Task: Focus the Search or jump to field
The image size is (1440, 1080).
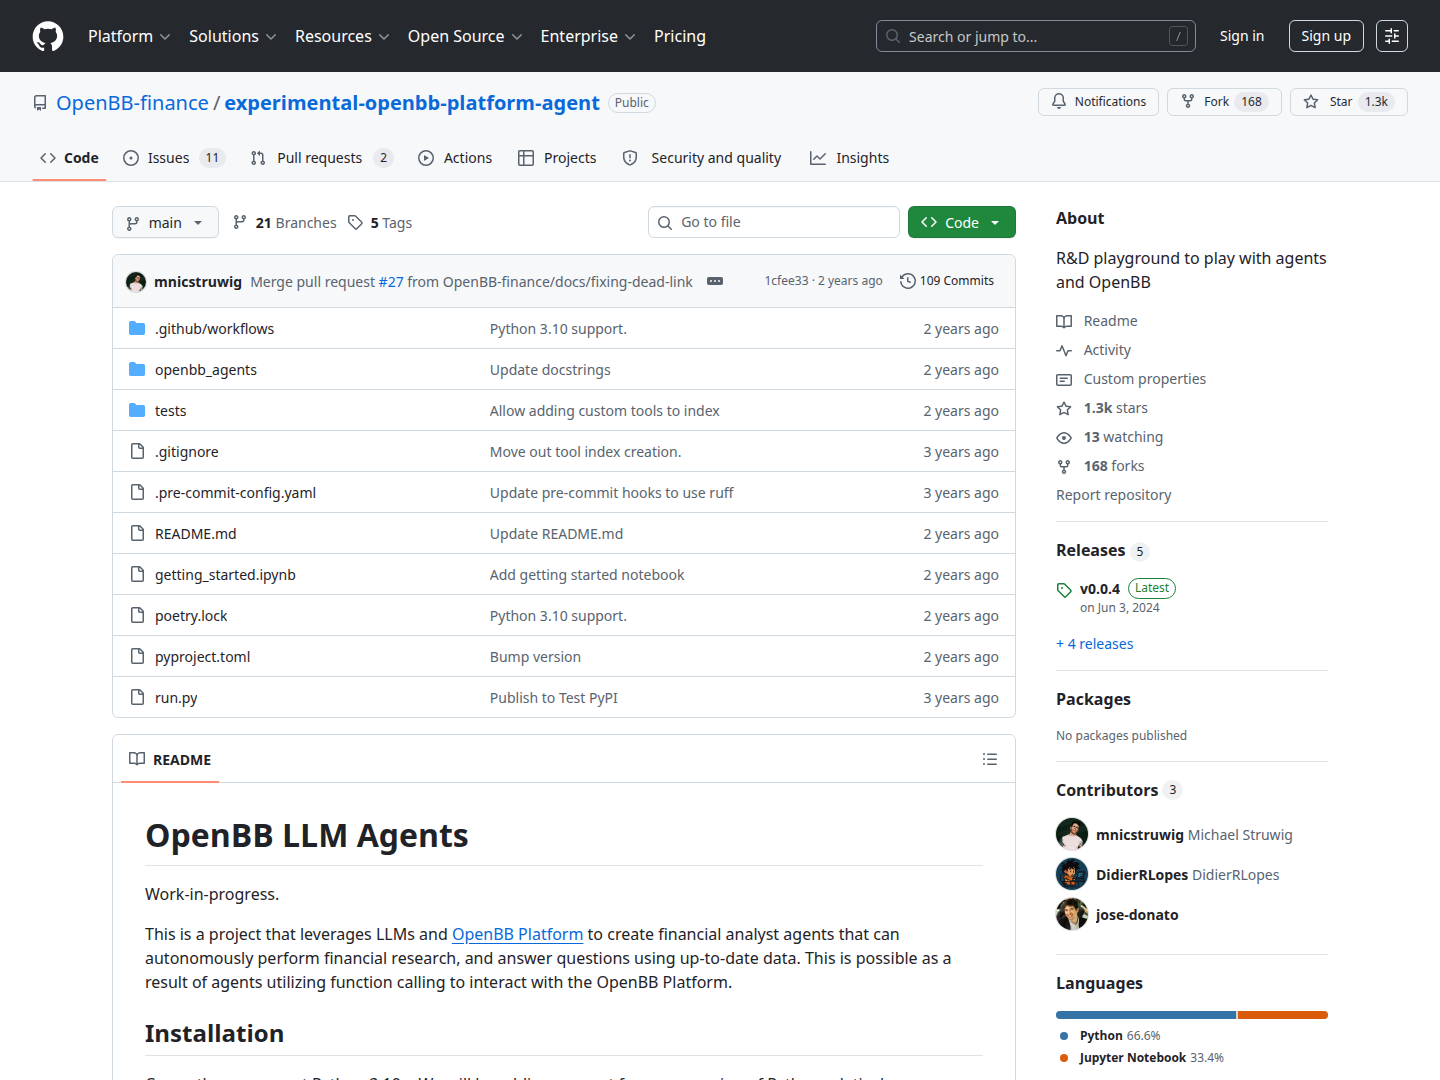Action: pyautogui.click(x=1036, y=36)
